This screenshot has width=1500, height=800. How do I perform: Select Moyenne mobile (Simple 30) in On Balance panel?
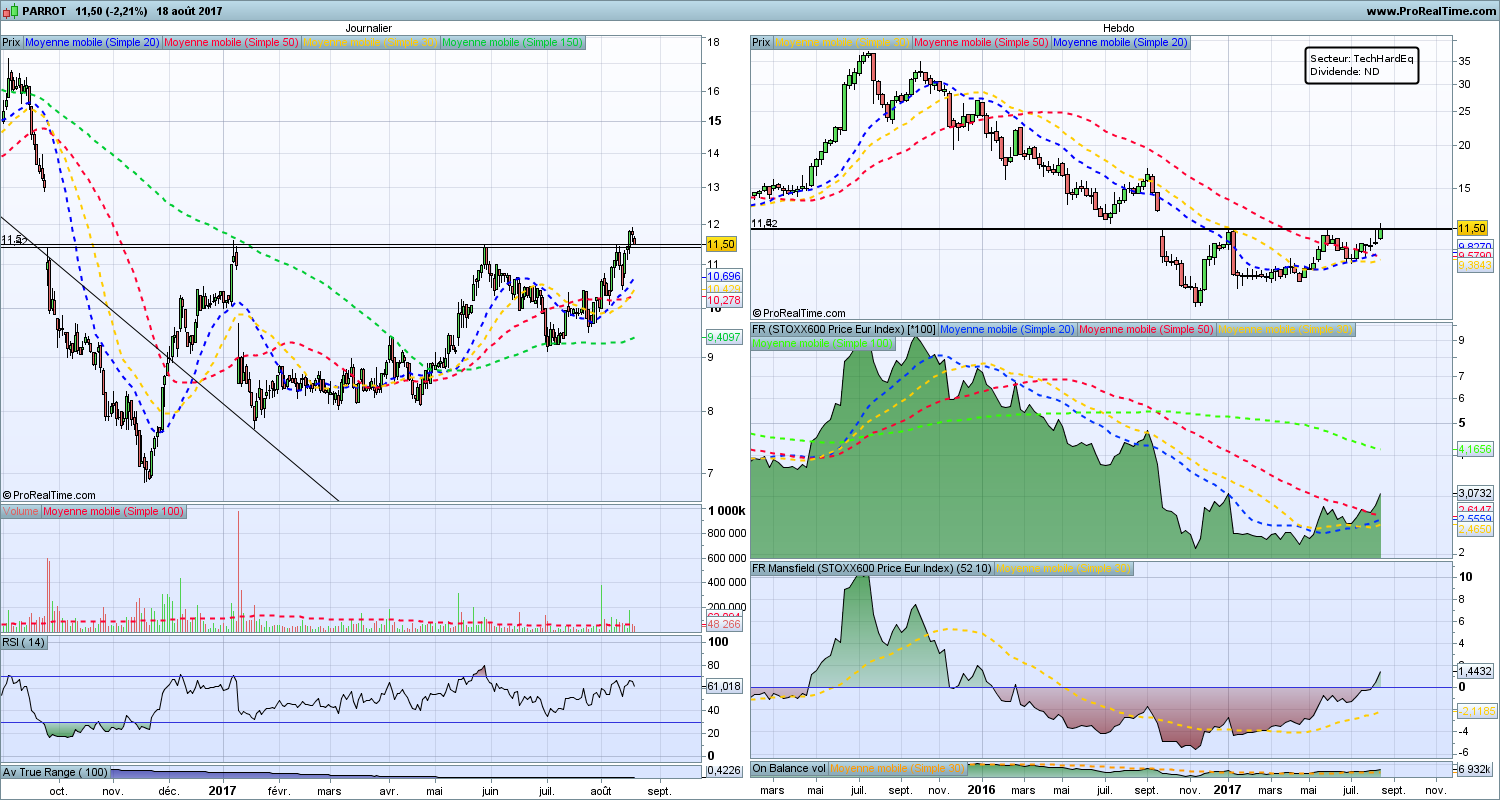(899, 768)
